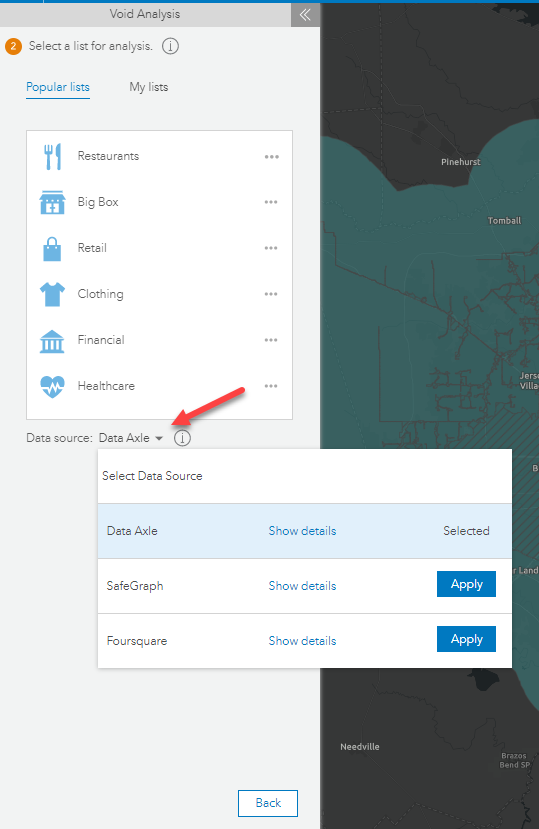Screen dimensions: 539x829
Task: Open more options for Clothing
Action: [x=271, y=294]
